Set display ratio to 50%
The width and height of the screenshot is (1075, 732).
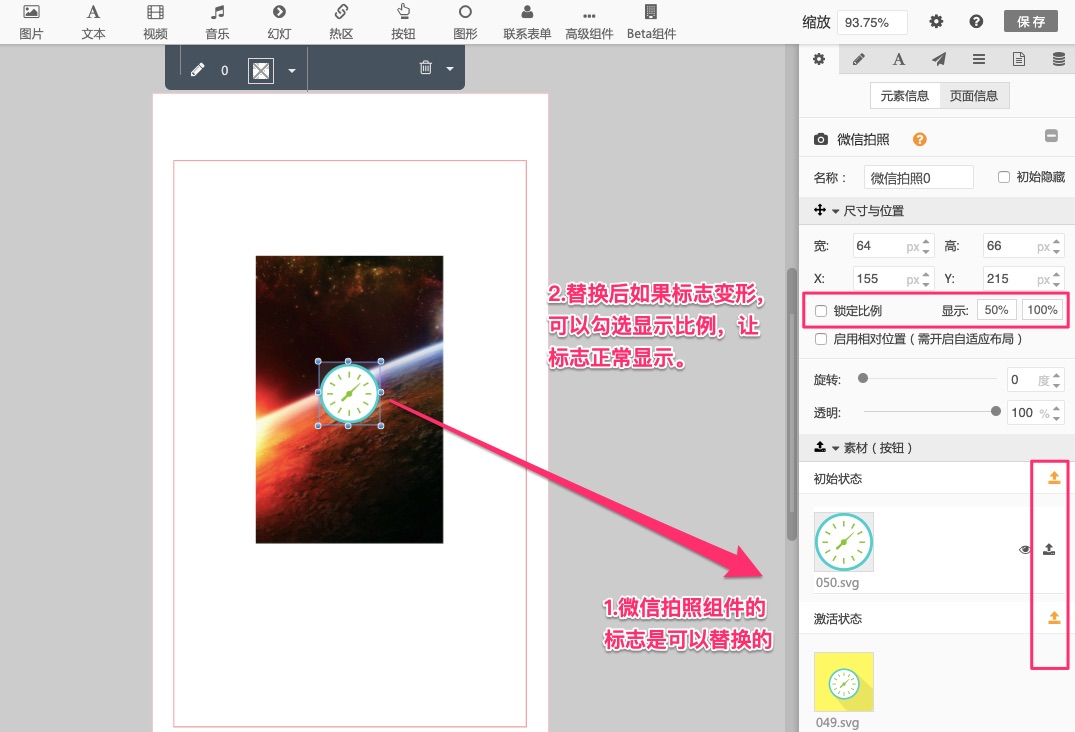[997, 310]
